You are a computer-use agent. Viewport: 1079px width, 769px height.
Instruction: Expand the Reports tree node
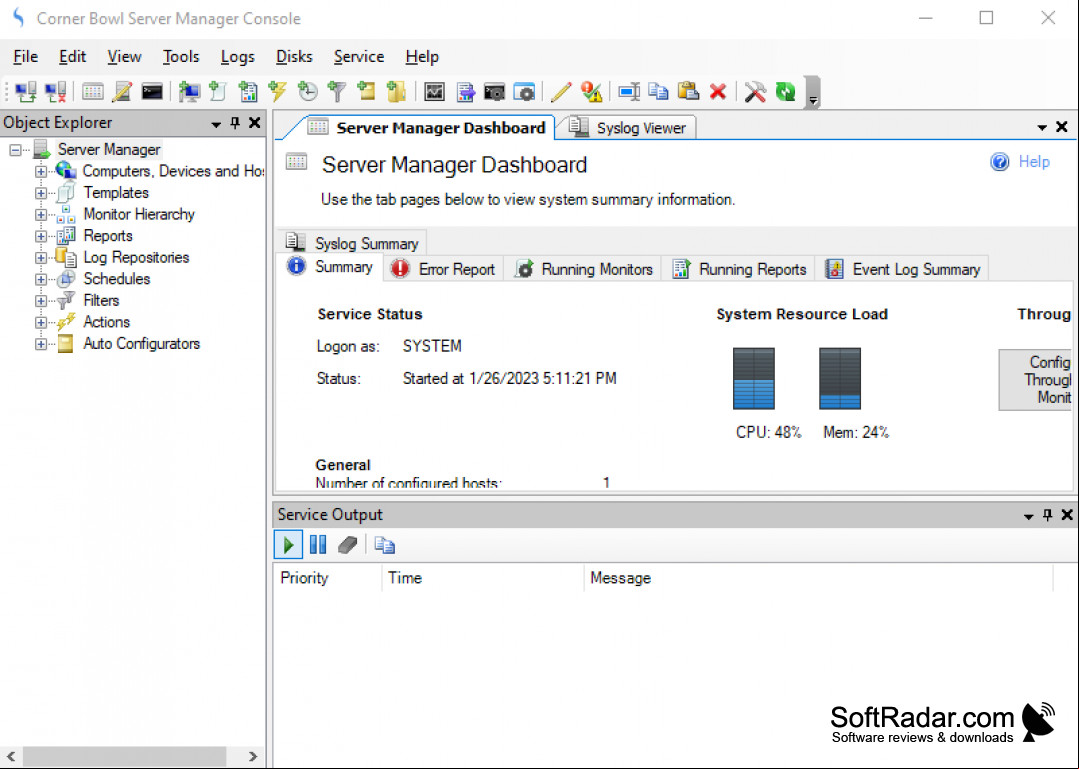pos(41,236)
